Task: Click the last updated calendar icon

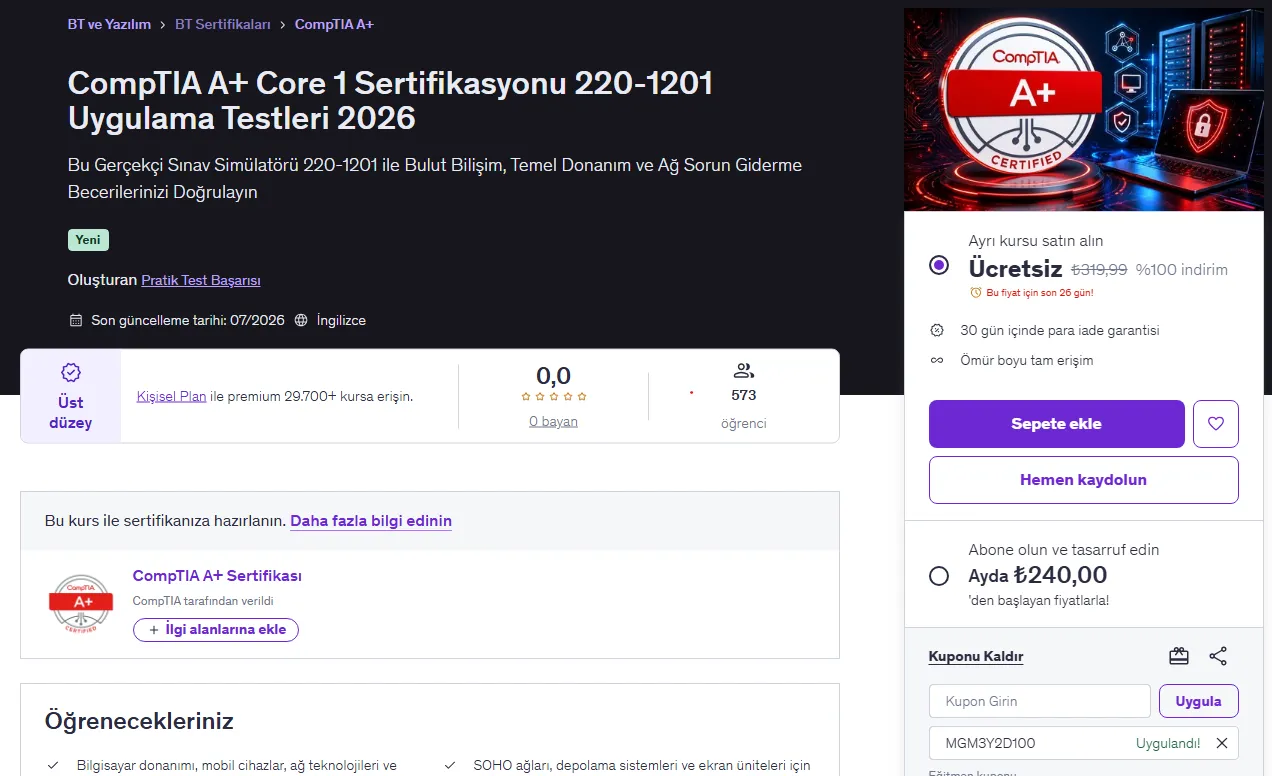Action: point(76,321)
